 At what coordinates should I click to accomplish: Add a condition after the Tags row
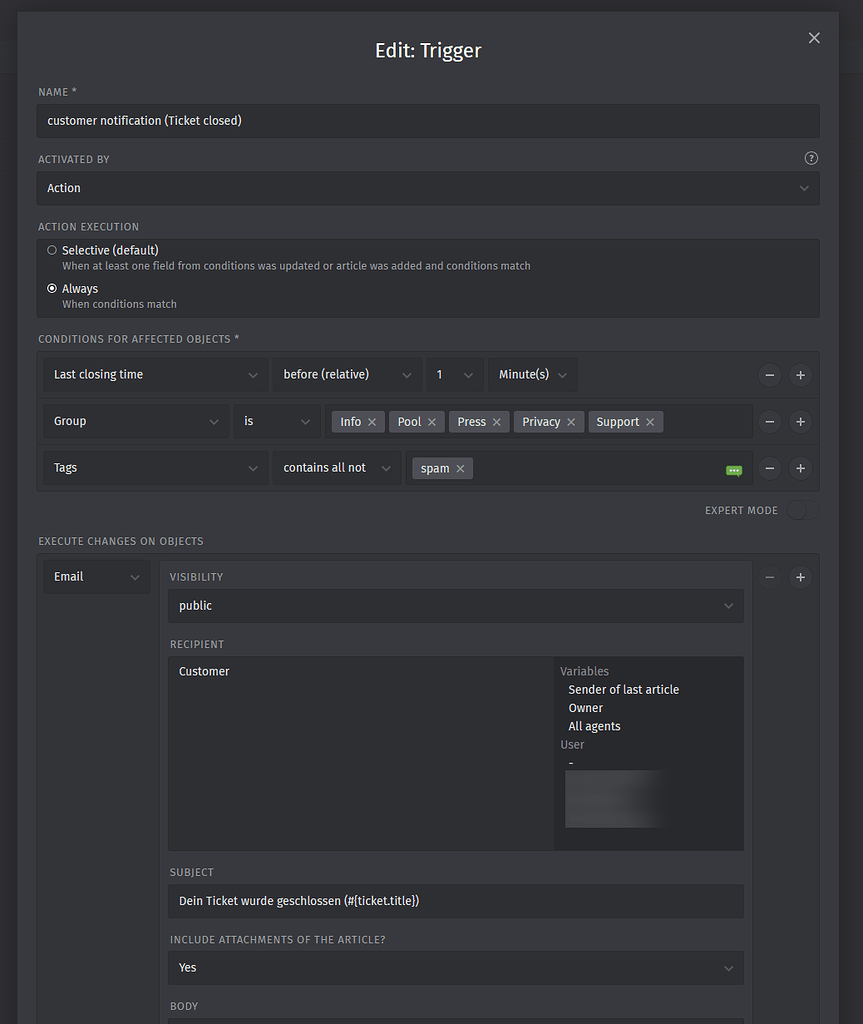[800, 468]
